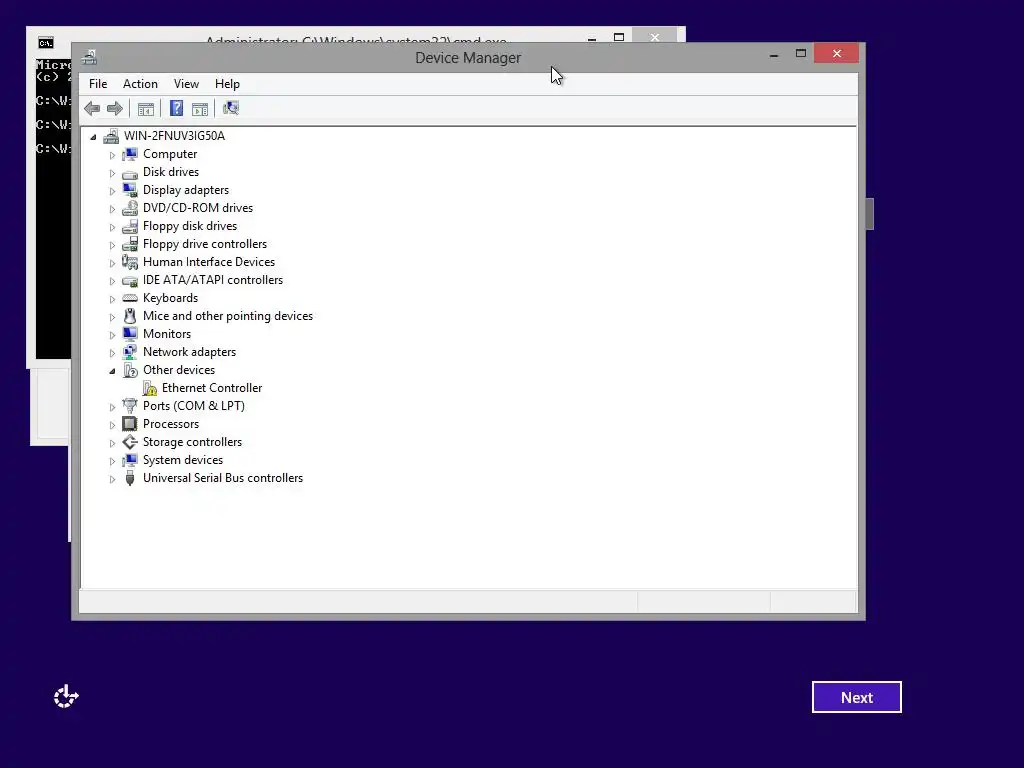Select the Floppy disk drives label
1024x768 pixels.
click(x=190, y=226)
